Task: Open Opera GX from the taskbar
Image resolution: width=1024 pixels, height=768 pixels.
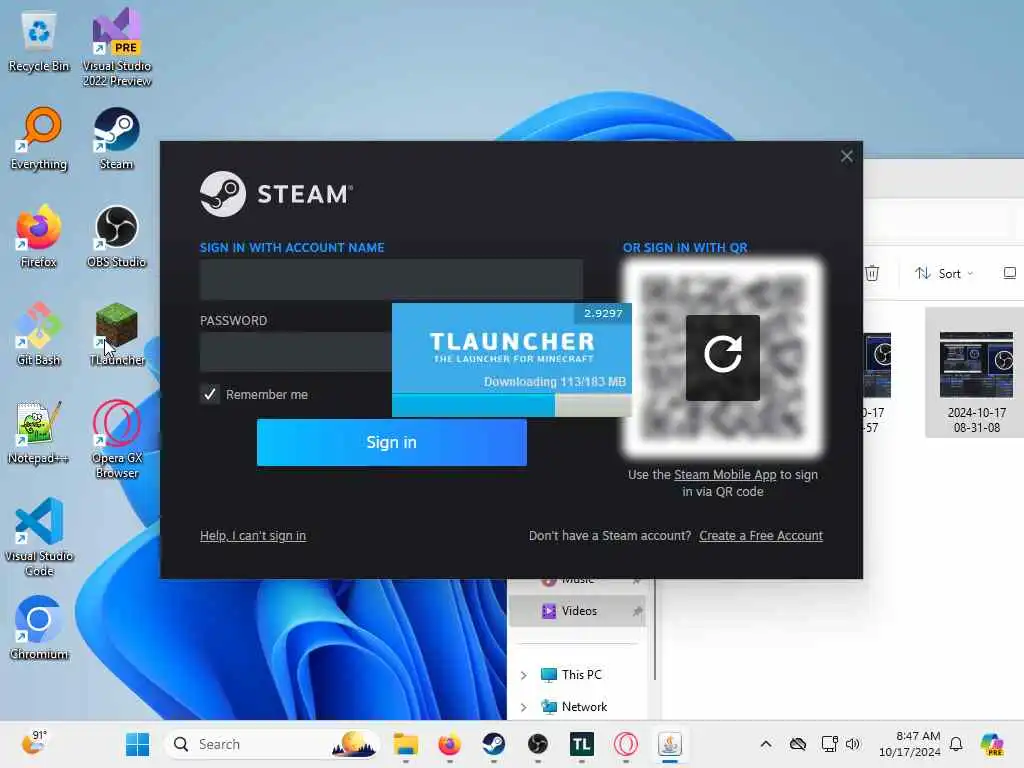Action: 626,744
